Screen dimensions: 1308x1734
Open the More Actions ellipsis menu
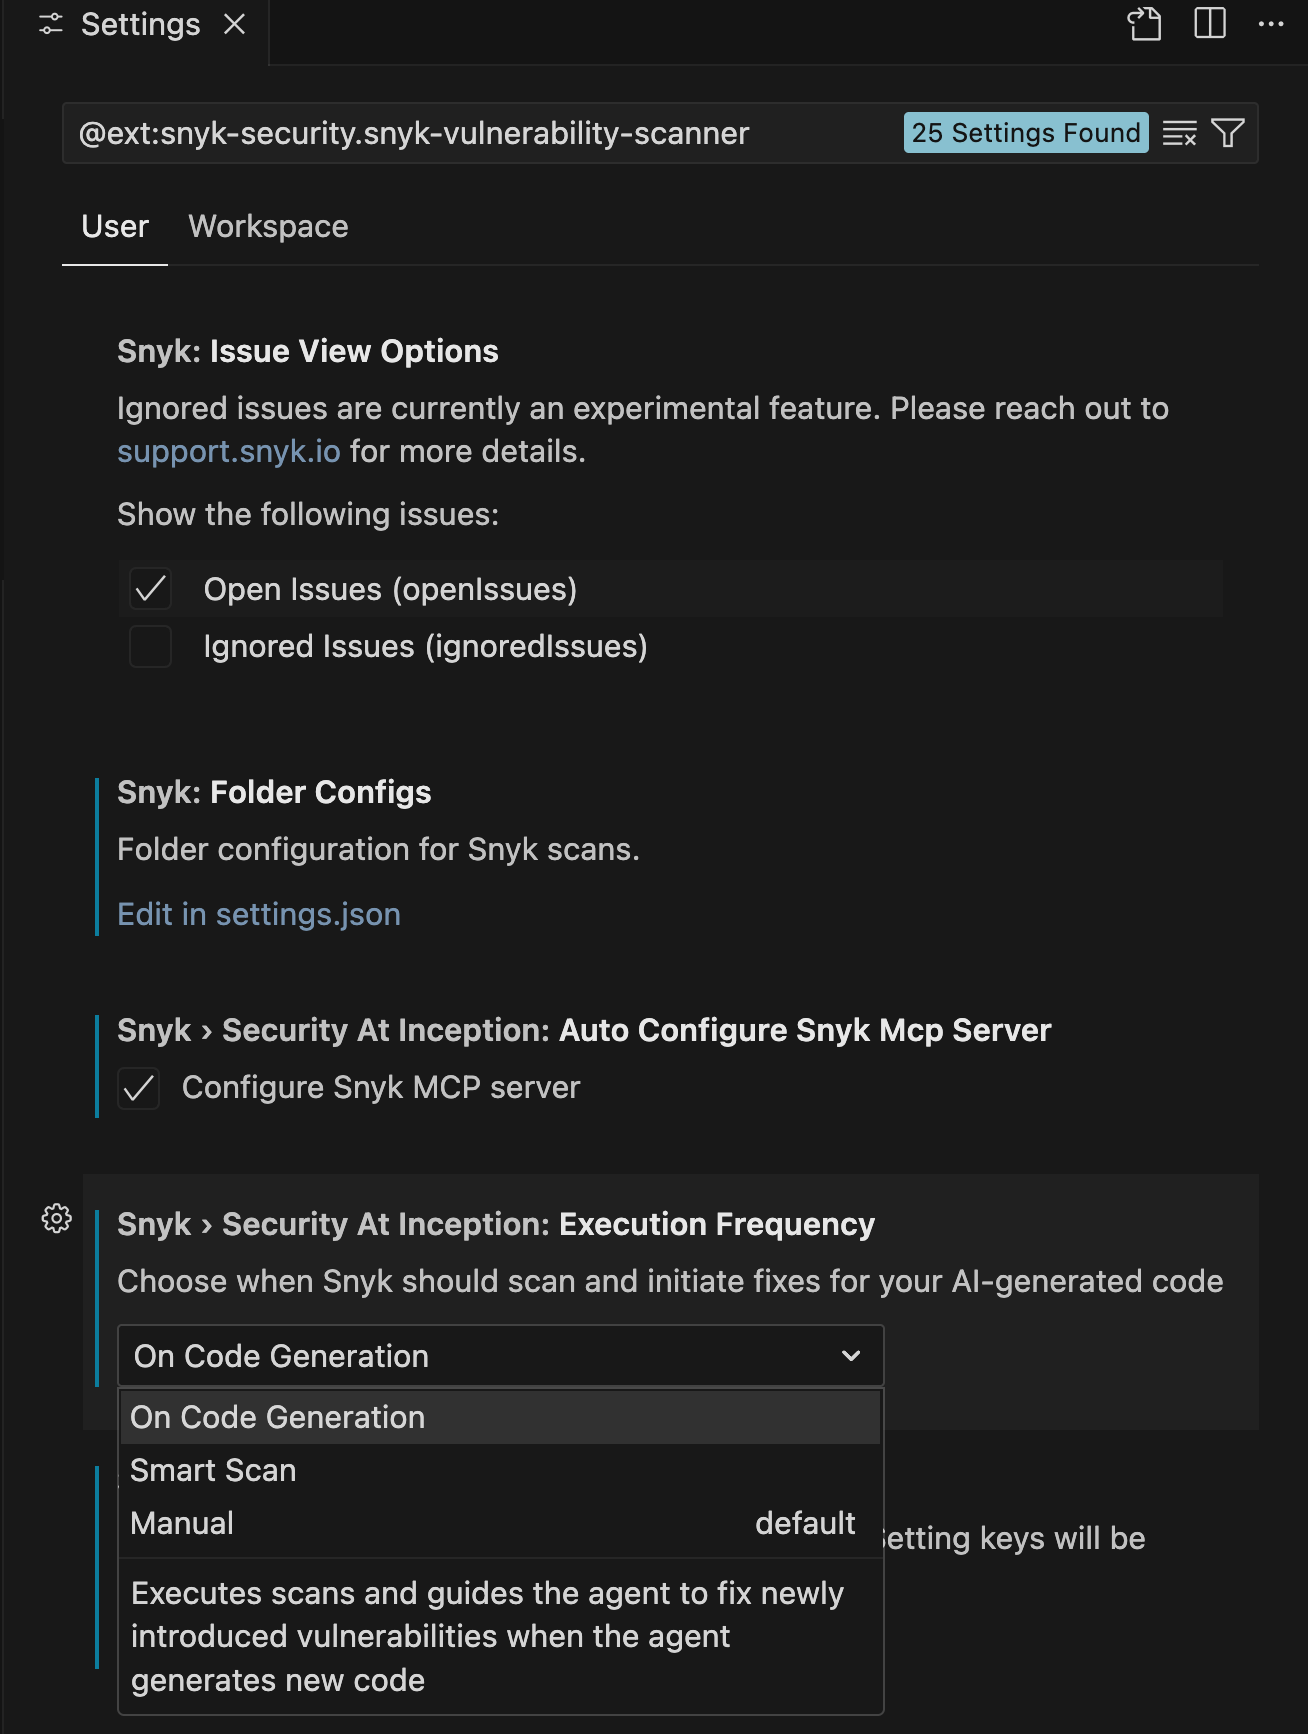1270,24
